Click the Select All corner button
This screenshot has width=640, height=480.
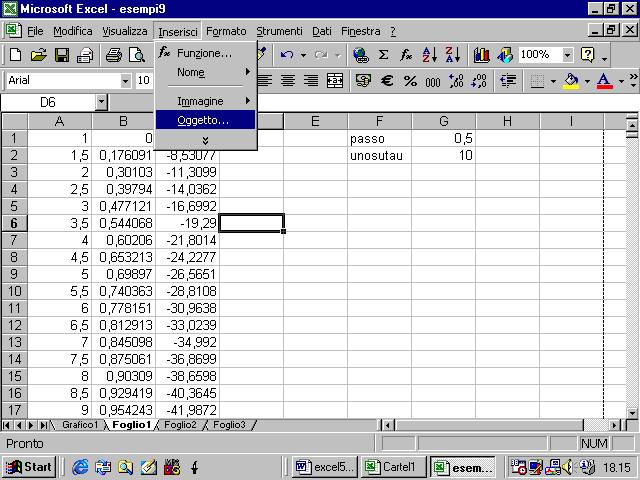[x=15, y=121]
